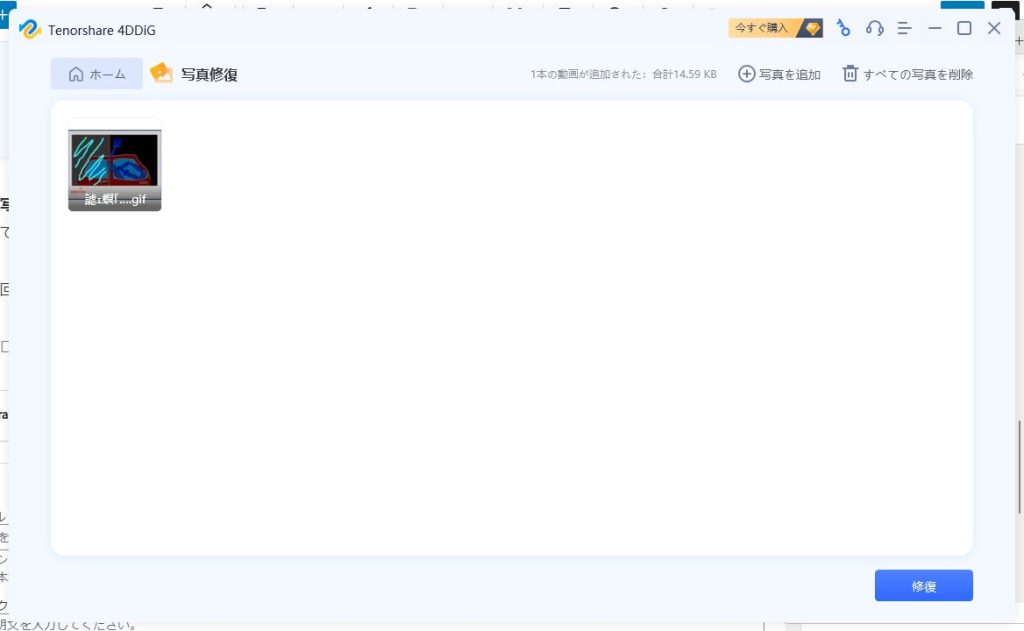Viewport: 1024px width, 631px height.
Task: Click the plus icon in the background top-left
Action: 4,14
